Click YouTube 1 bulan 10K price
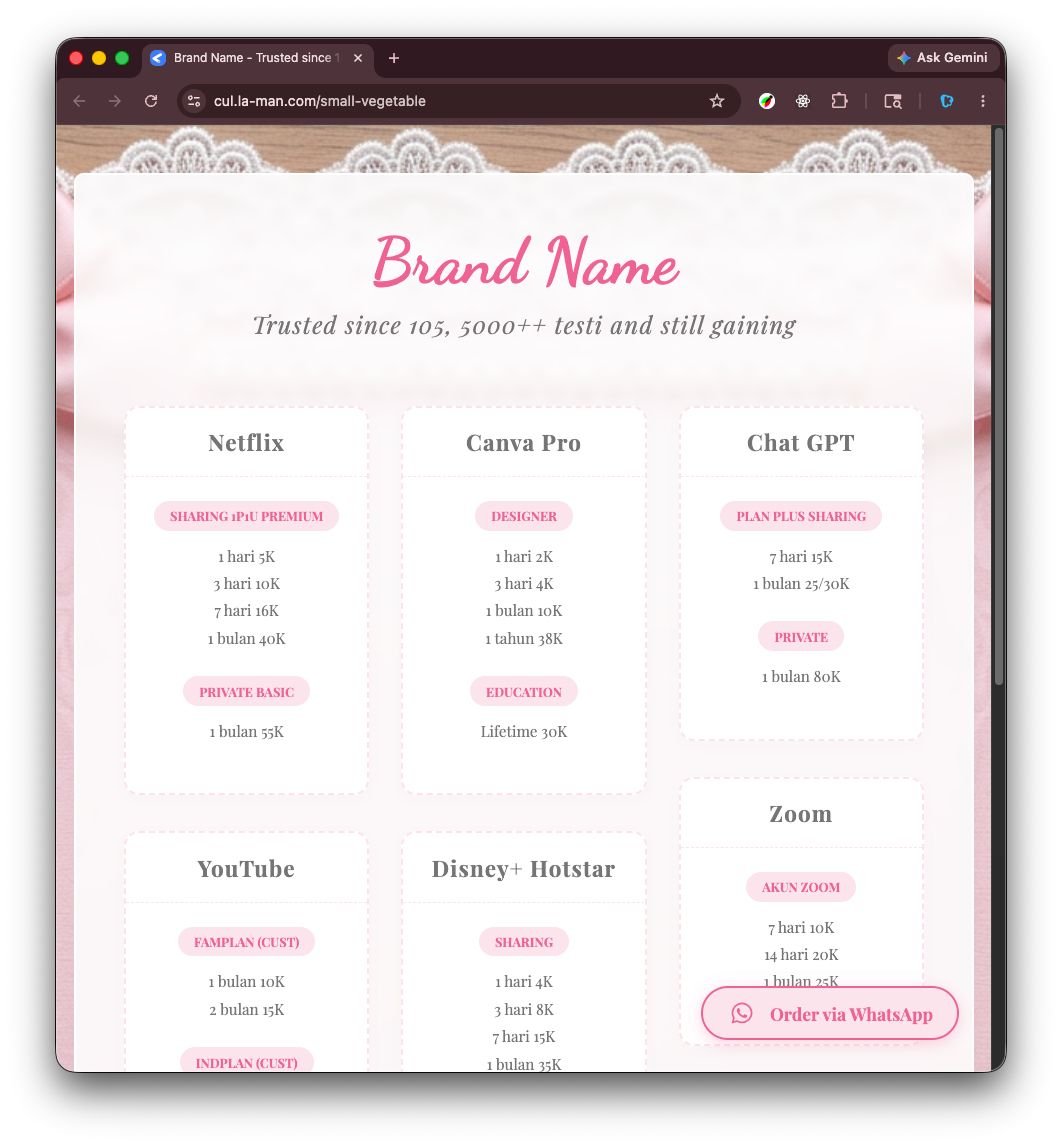 point(246,982)
